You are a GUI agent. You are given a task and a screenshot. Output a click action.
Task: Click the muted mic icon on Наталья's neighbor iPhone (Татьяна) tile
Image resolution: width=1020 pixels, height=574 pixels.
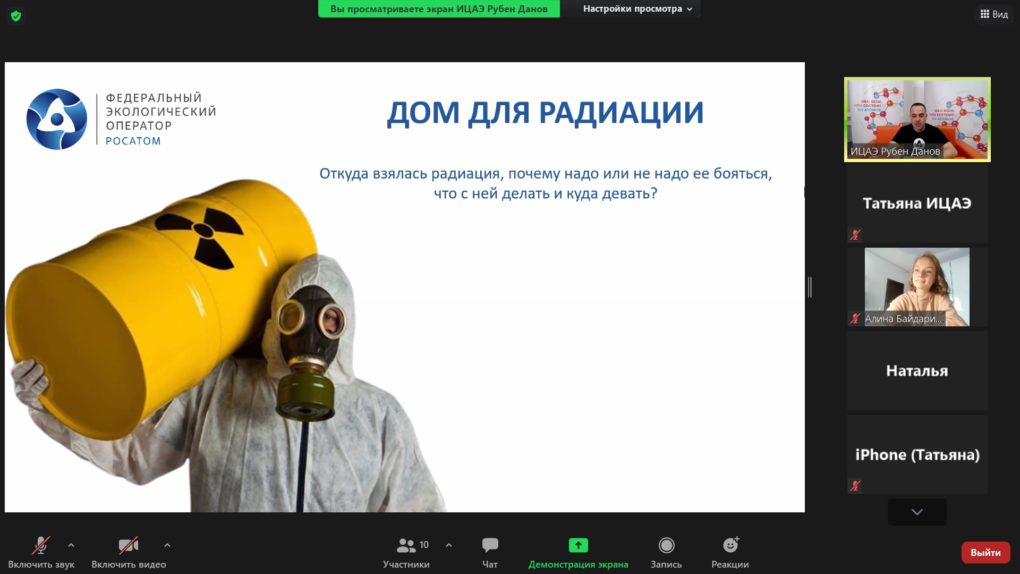tap(855, 486)
